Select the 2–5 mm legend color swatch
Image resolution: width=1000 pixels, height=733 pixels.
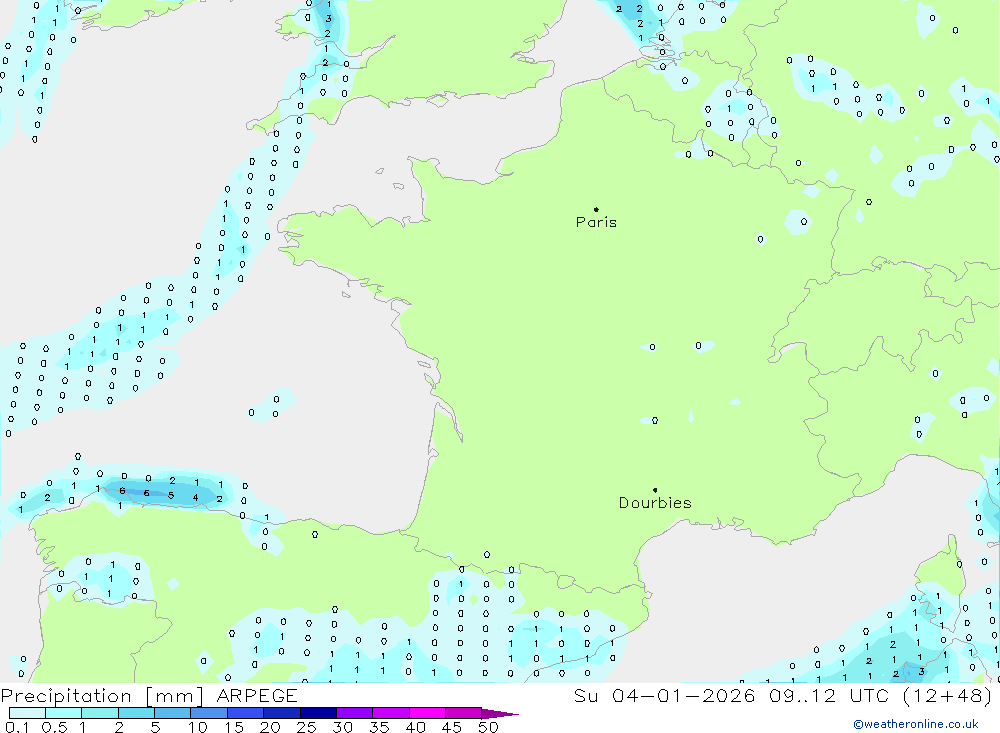click(x=136, y=713)
